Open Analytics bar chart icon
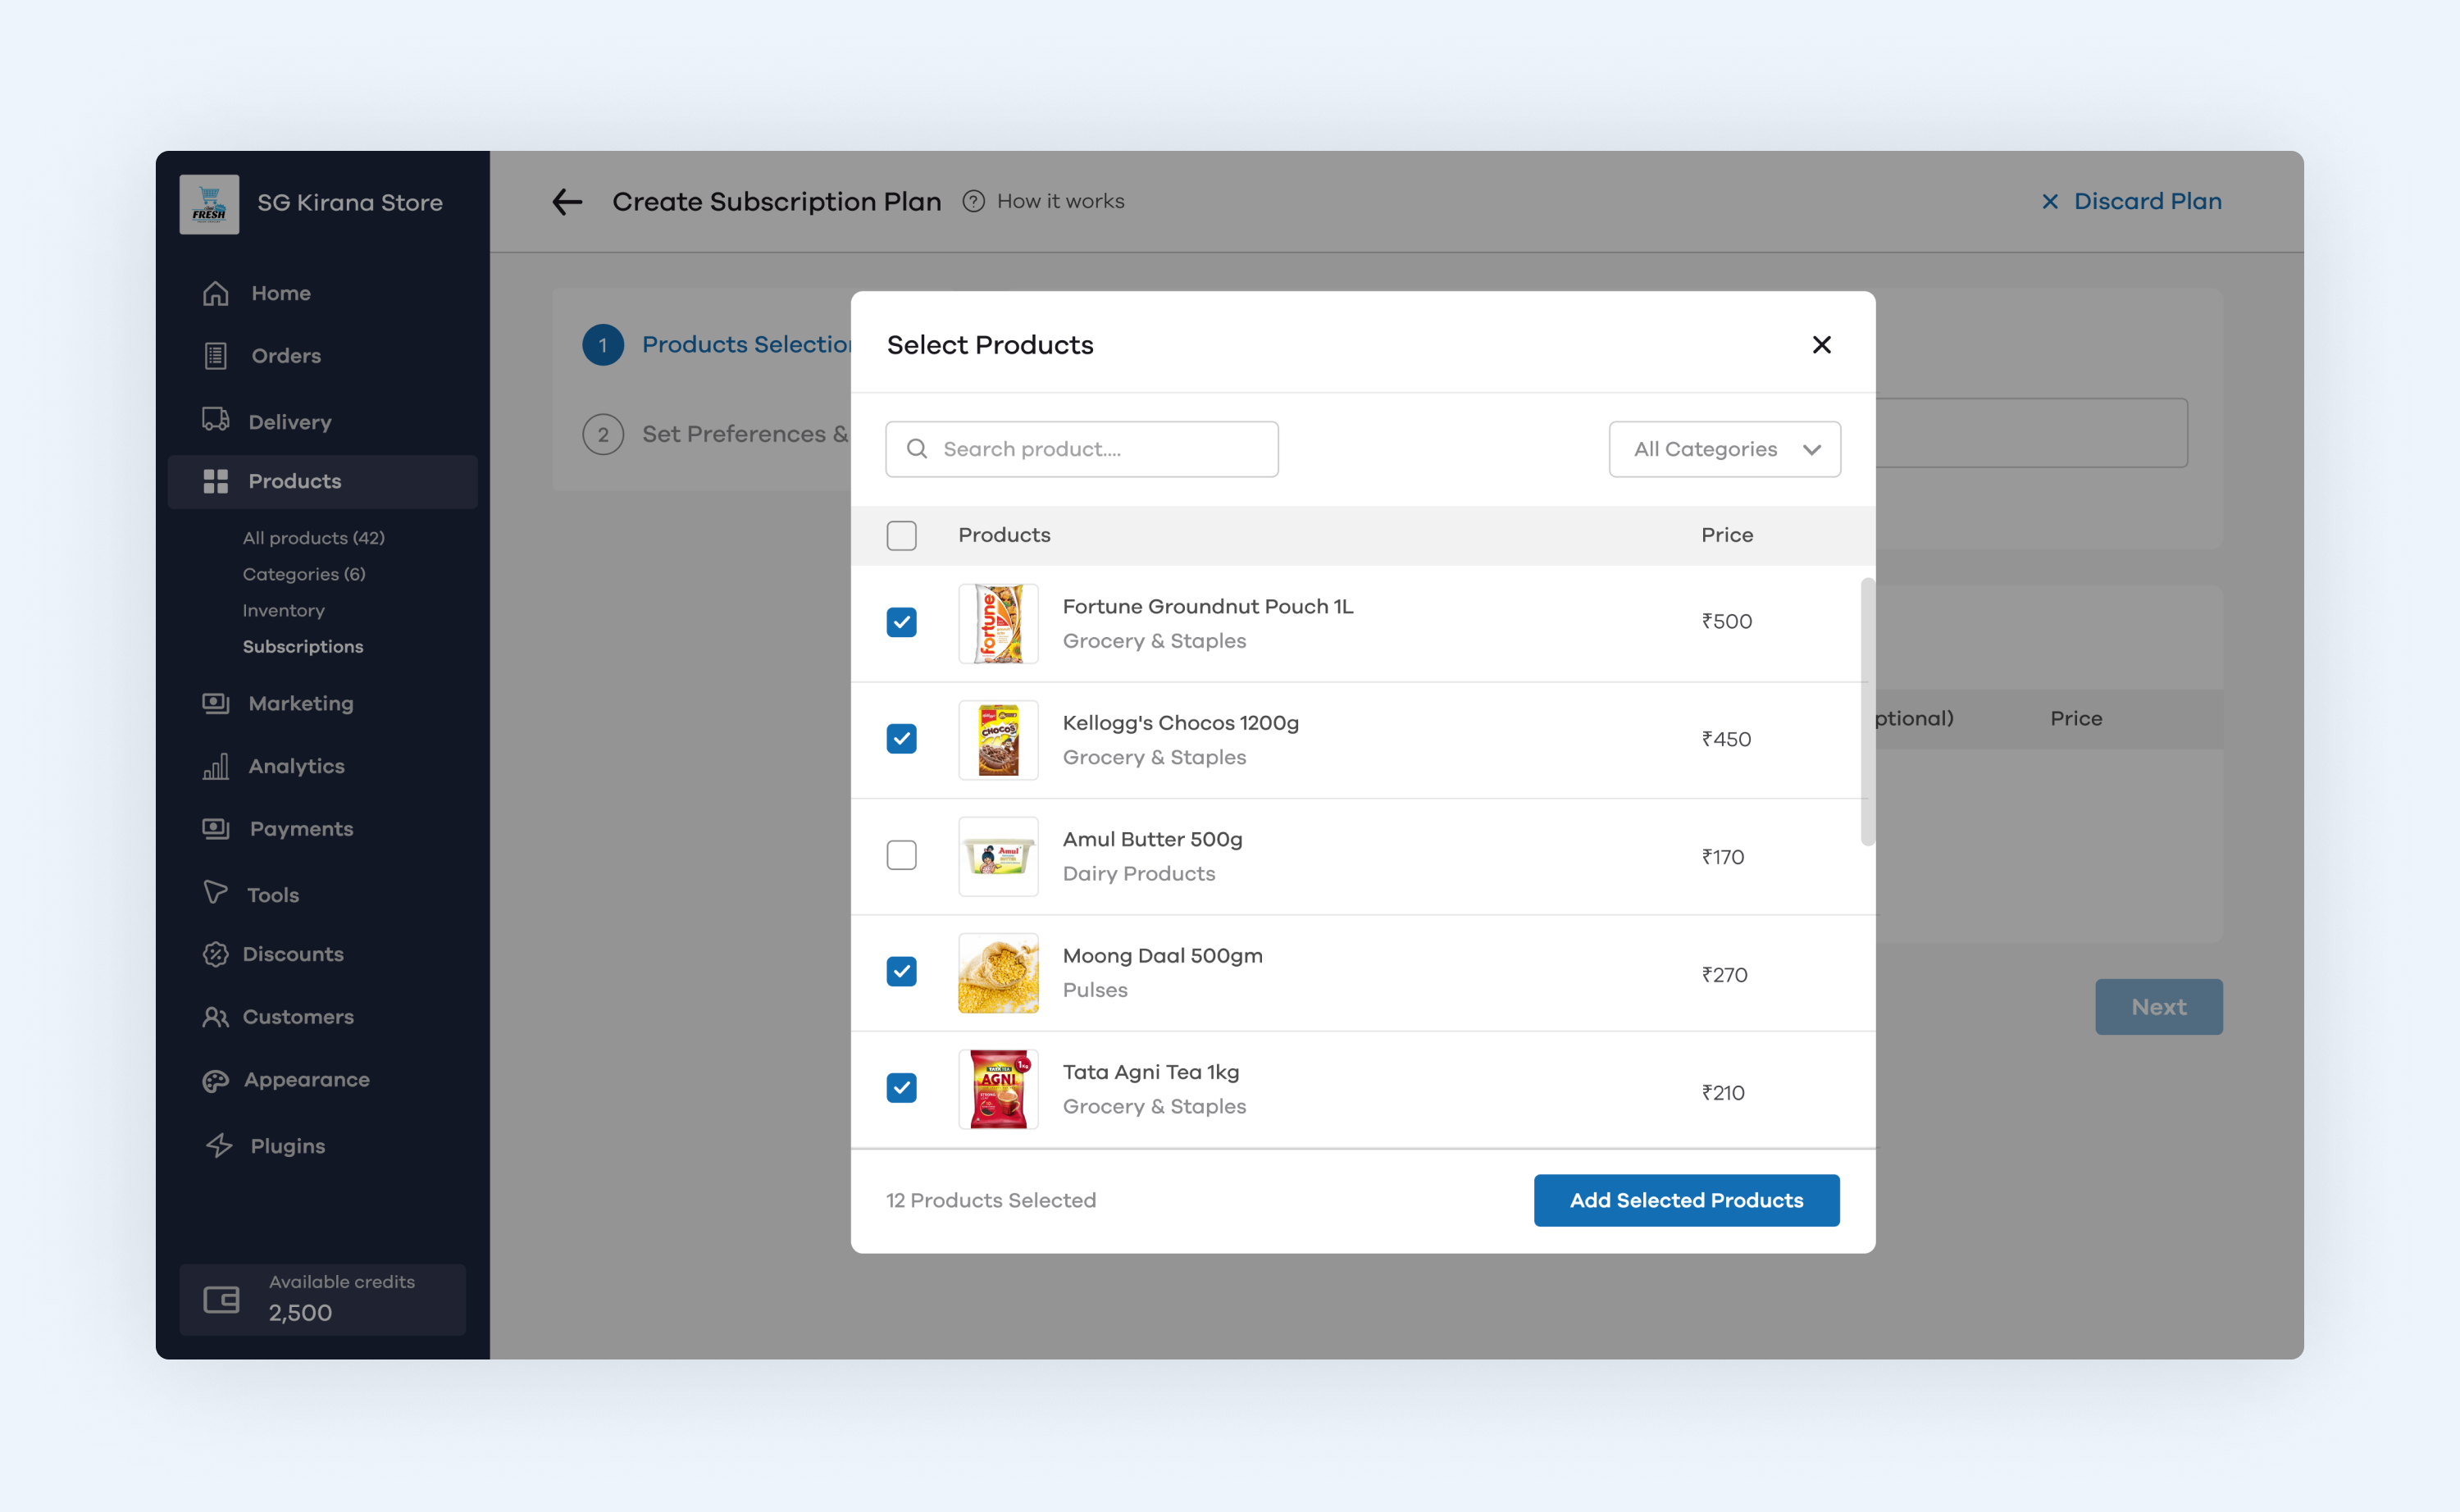This screenshot has height=1512, width=2460. (215, 767)
